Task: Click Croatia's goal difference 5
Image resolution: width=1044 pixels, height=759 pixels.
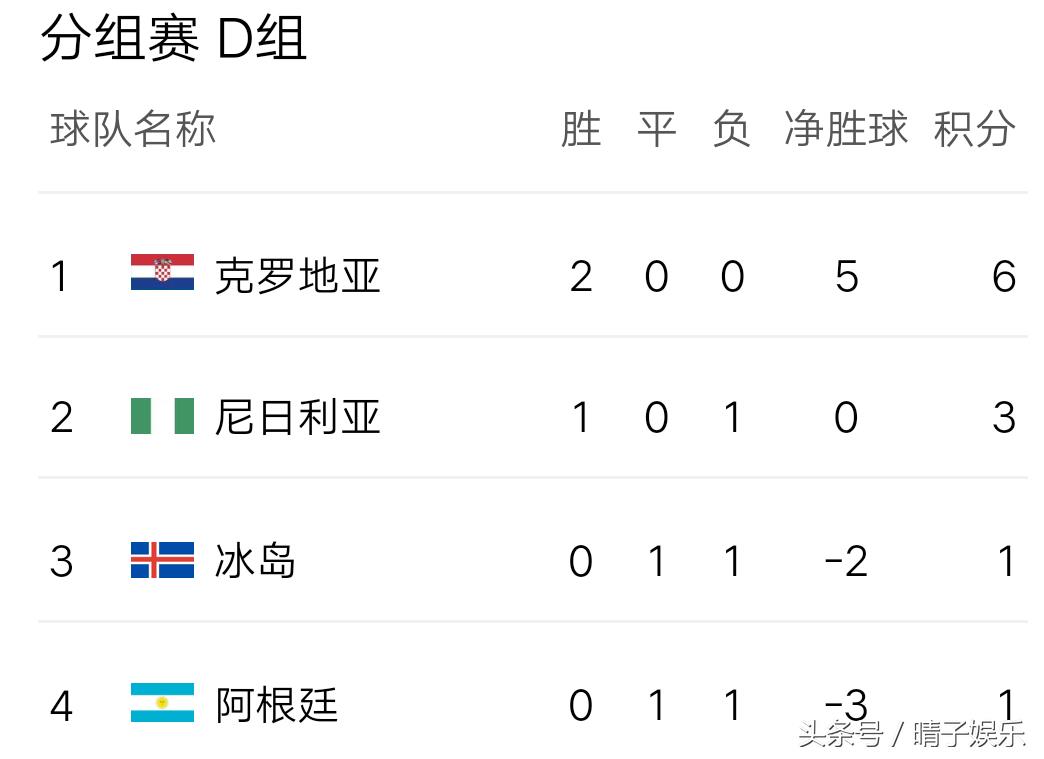Action: point(846,276)
